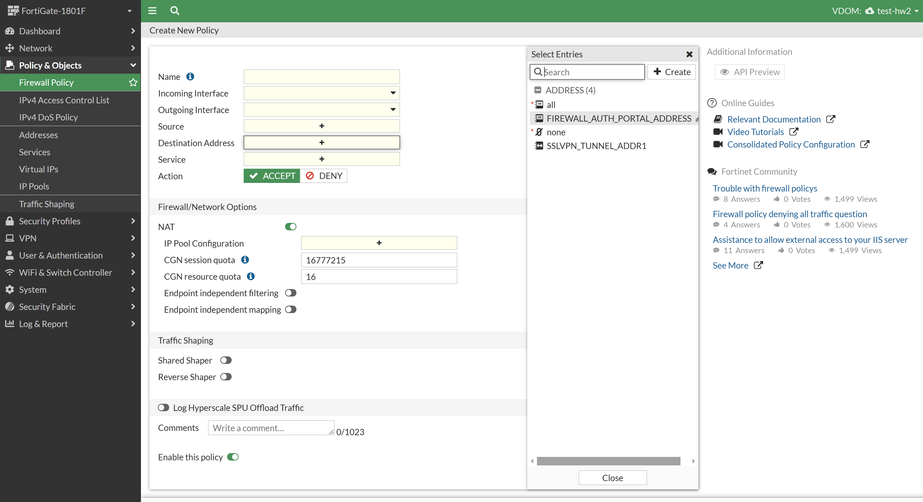923x502 pixels.
Task: Toggle the hamburger menu icon
Action: [152, 11]
